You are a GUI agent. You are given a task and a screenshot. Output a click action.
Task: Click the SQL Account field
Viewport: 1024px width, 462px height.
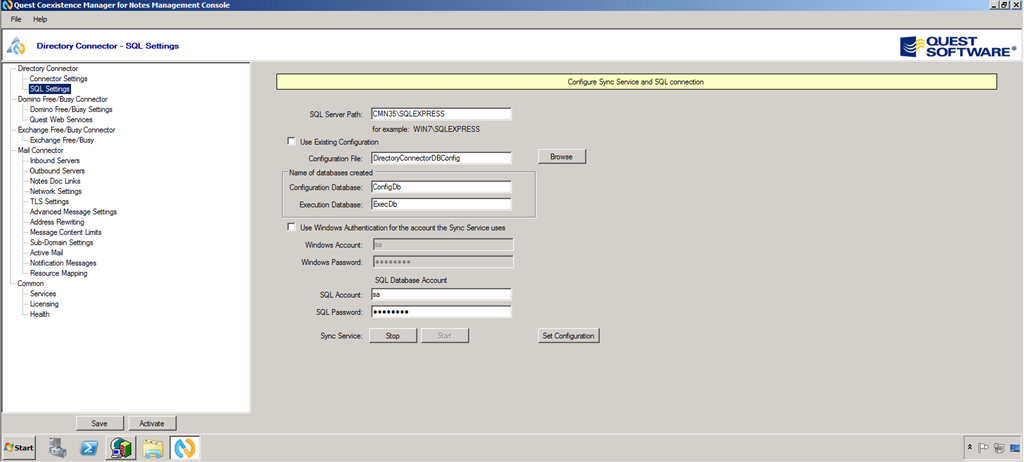441,295
